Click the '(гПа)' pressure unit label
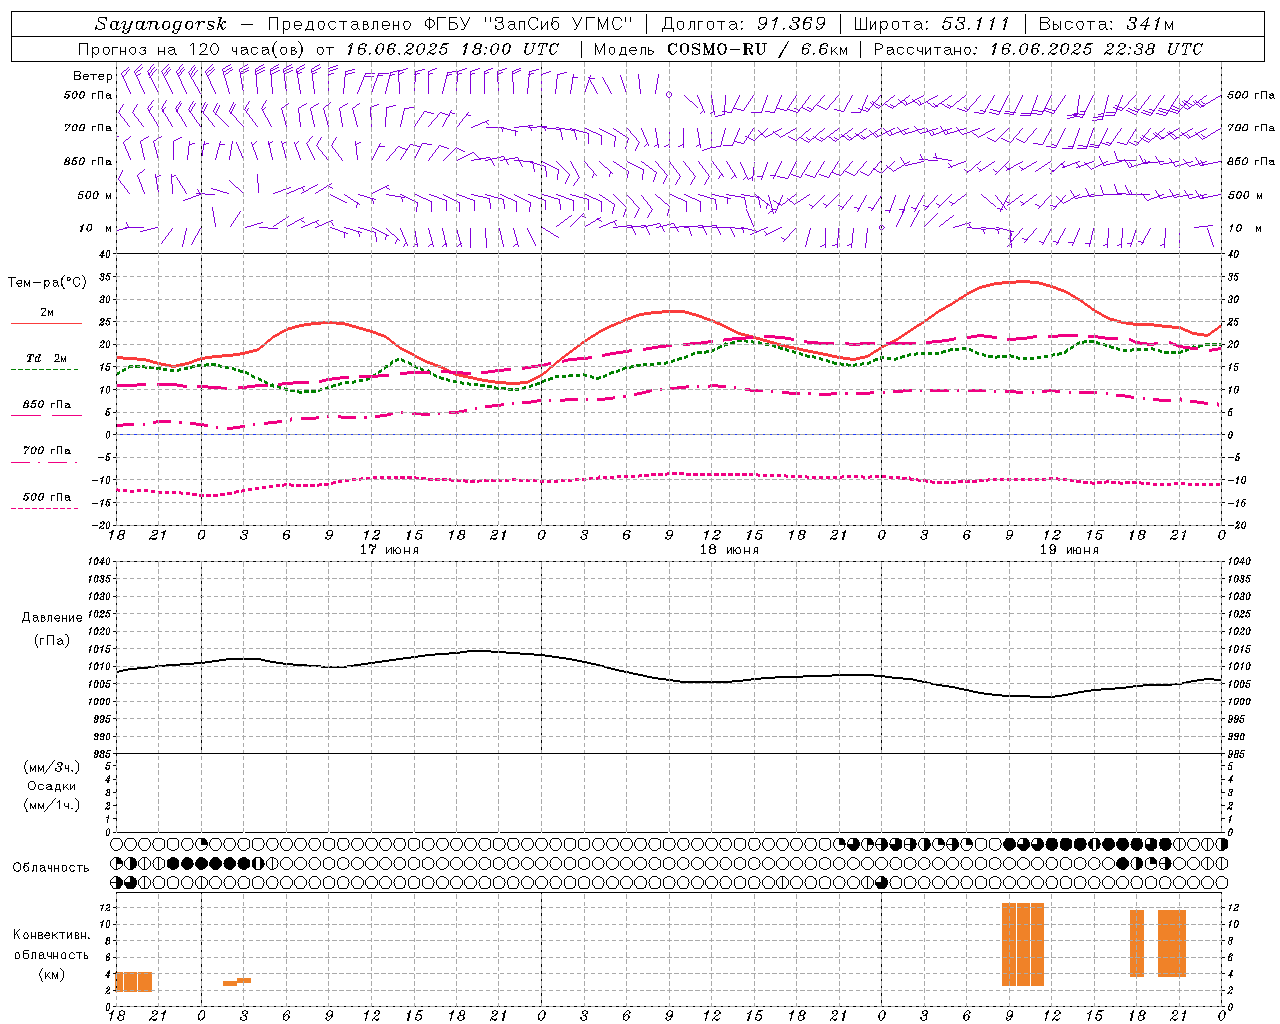Viewport: 1280px width, 1024px height. click(52, 640)
